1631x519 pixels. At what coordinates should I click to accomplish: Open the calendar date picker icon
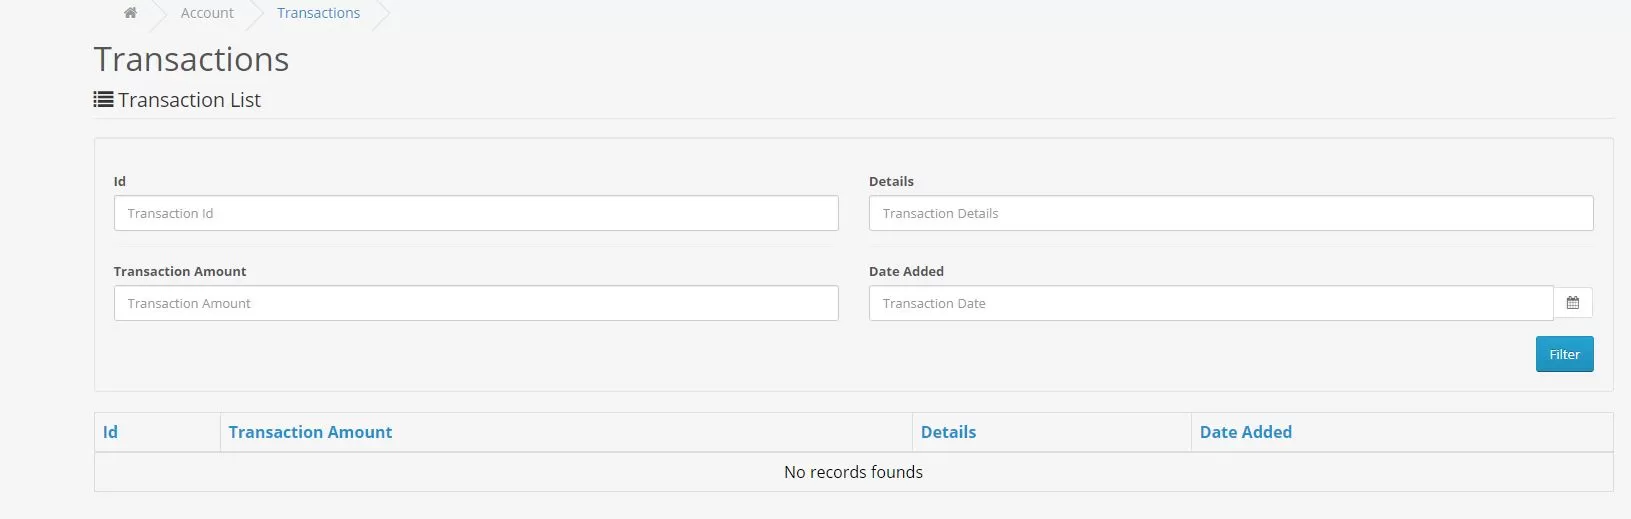1573,303
